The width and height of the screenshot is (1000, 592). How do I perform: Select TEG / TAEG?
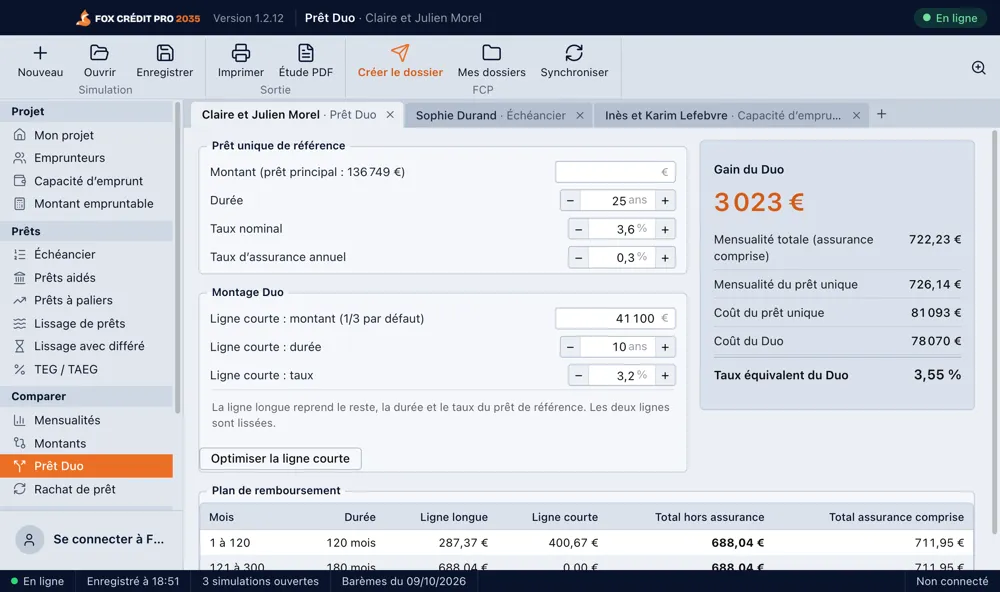(x=87, y=369)
